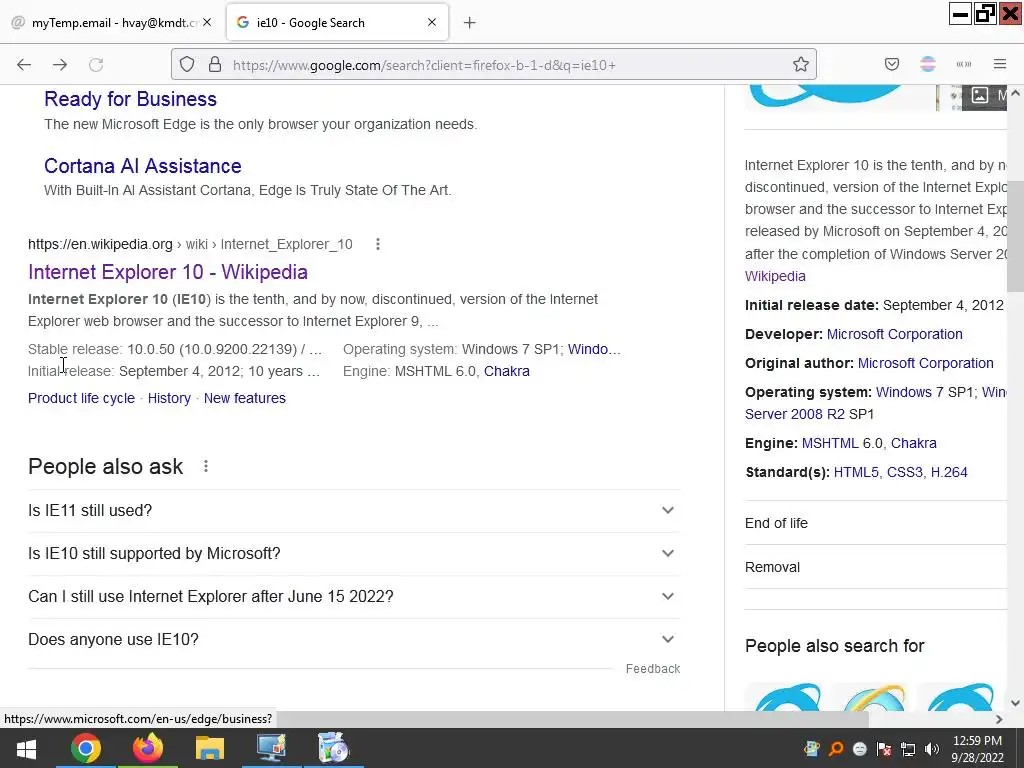Open the MSHTML link in knowledge panel
The height and width of the screenshot is (768, 1024).
point(830,443)
